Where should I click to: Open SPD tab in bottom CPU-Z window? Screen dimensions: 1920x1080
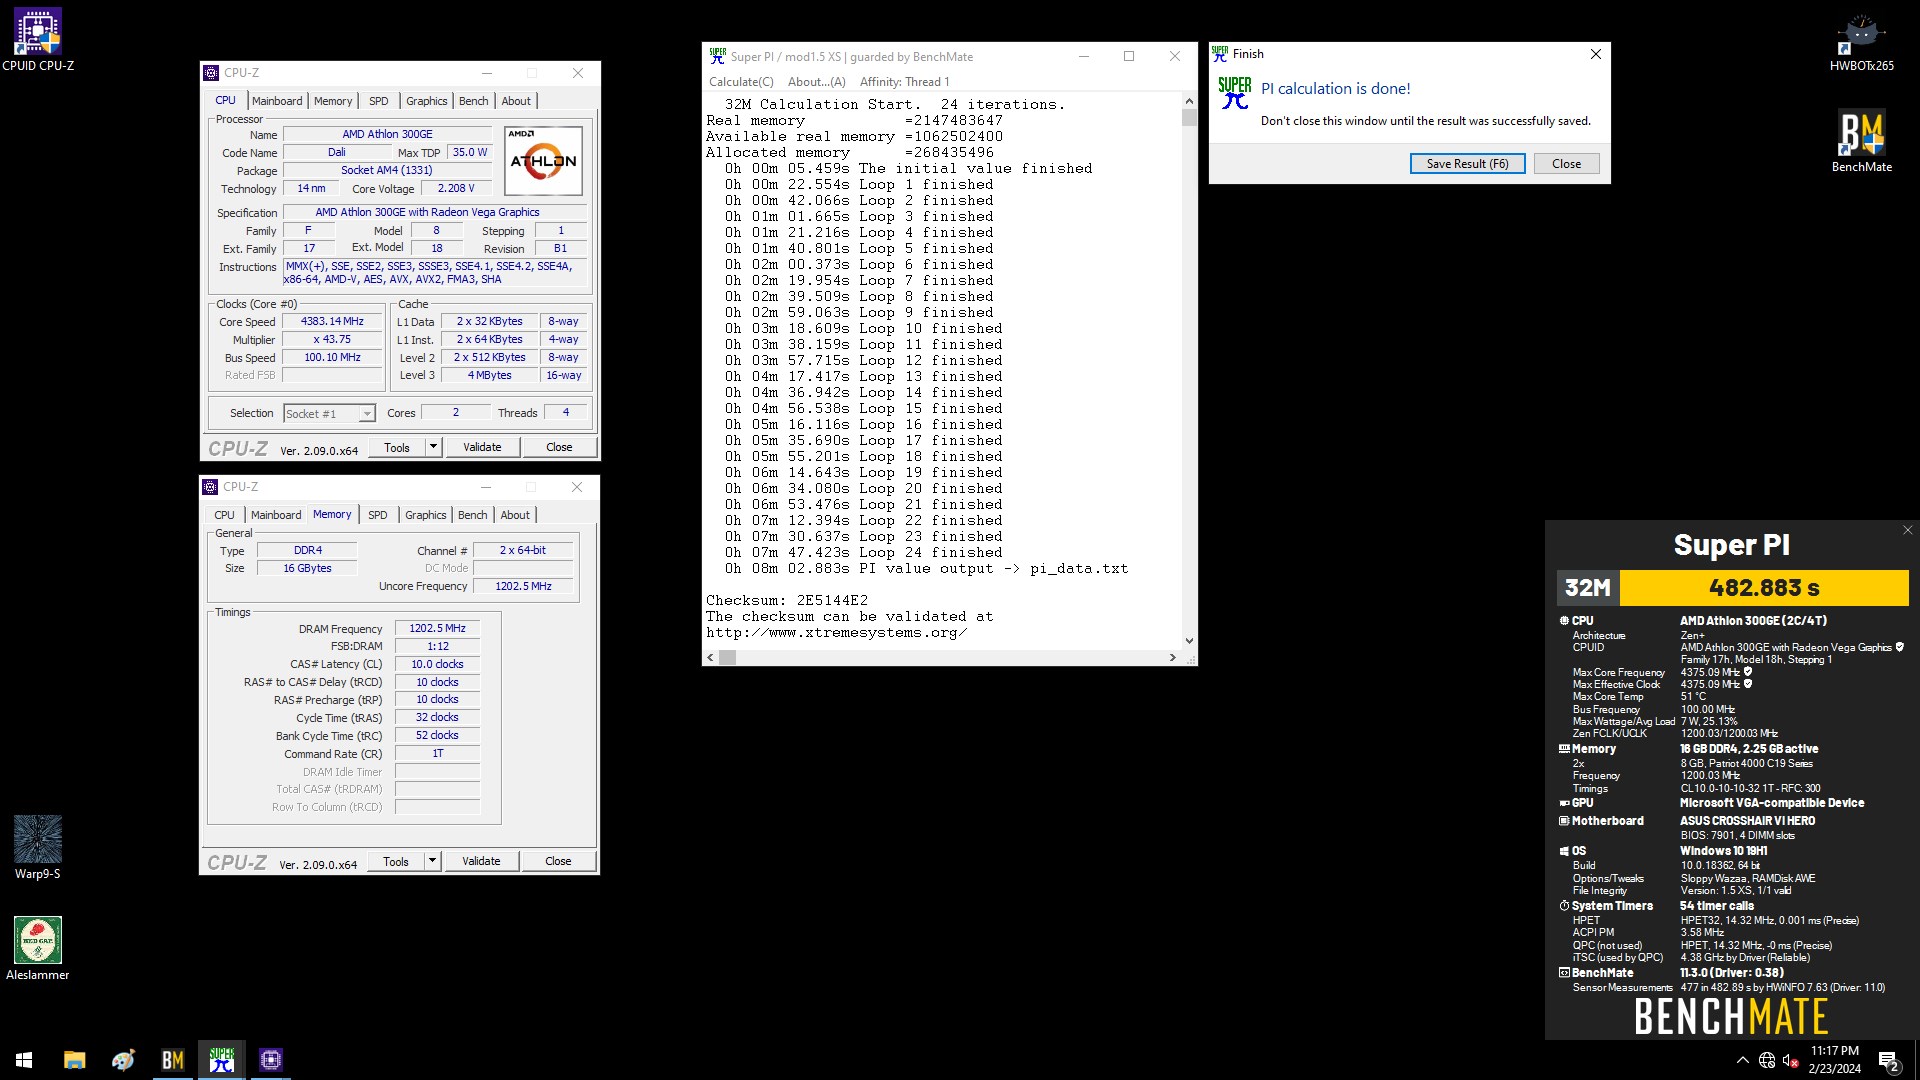click(x=377, y=515)
